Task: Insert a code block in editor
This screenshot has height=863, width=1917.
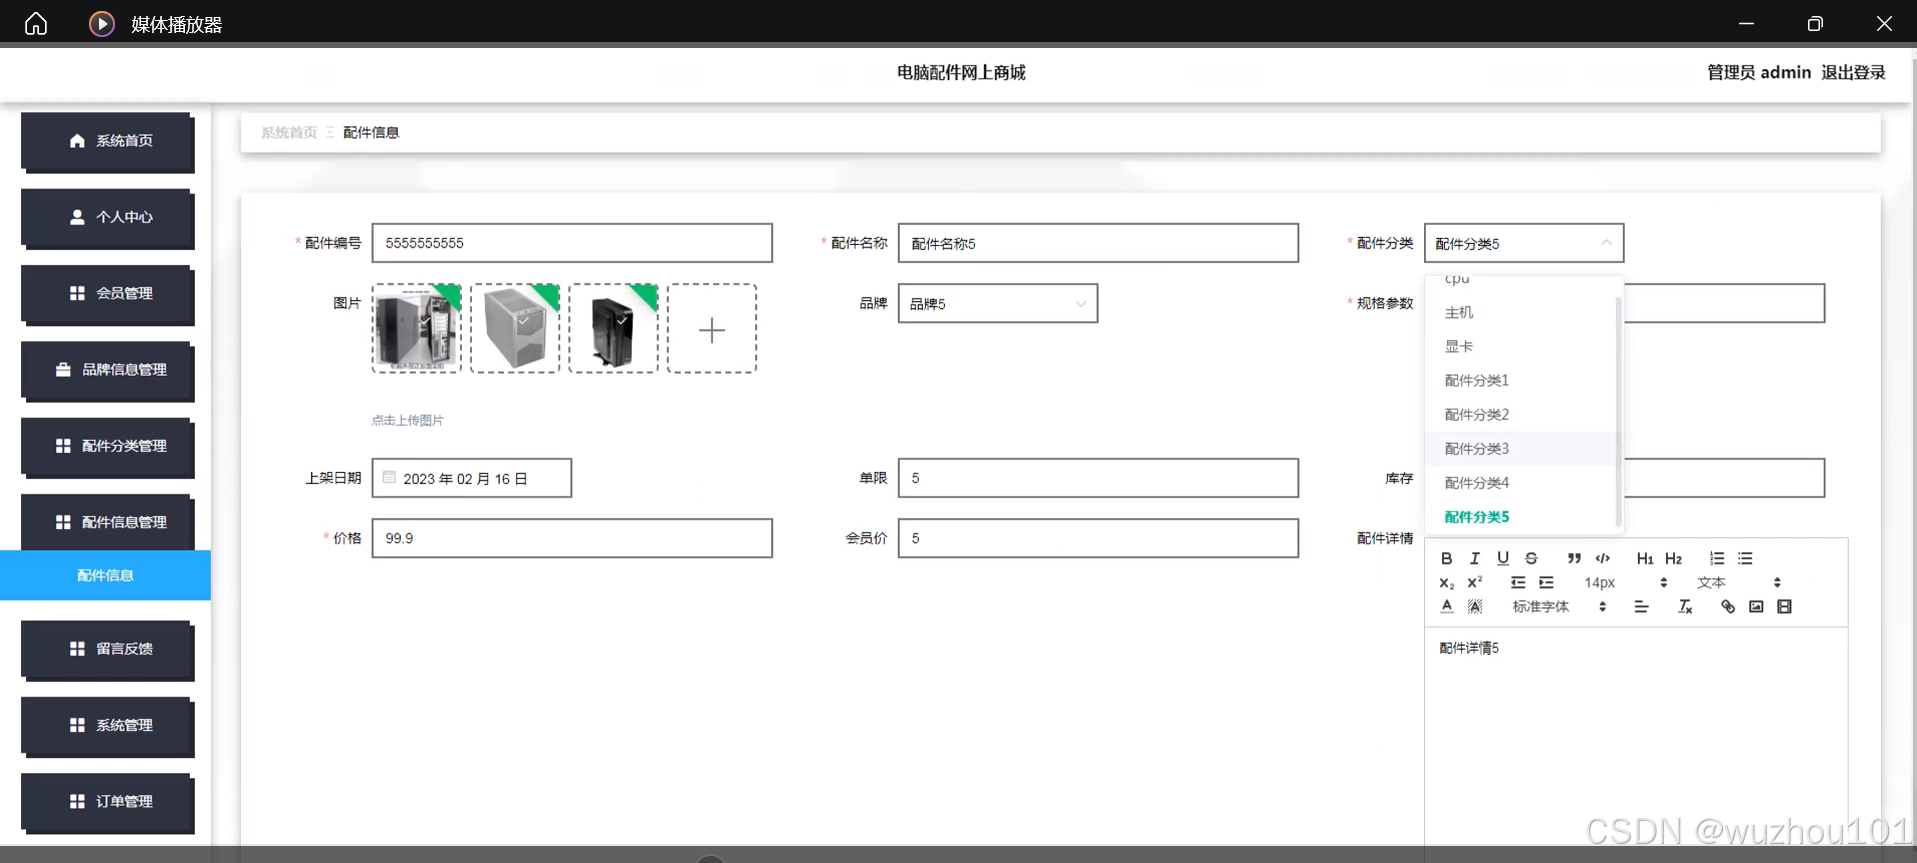Action: [1603, 558]
